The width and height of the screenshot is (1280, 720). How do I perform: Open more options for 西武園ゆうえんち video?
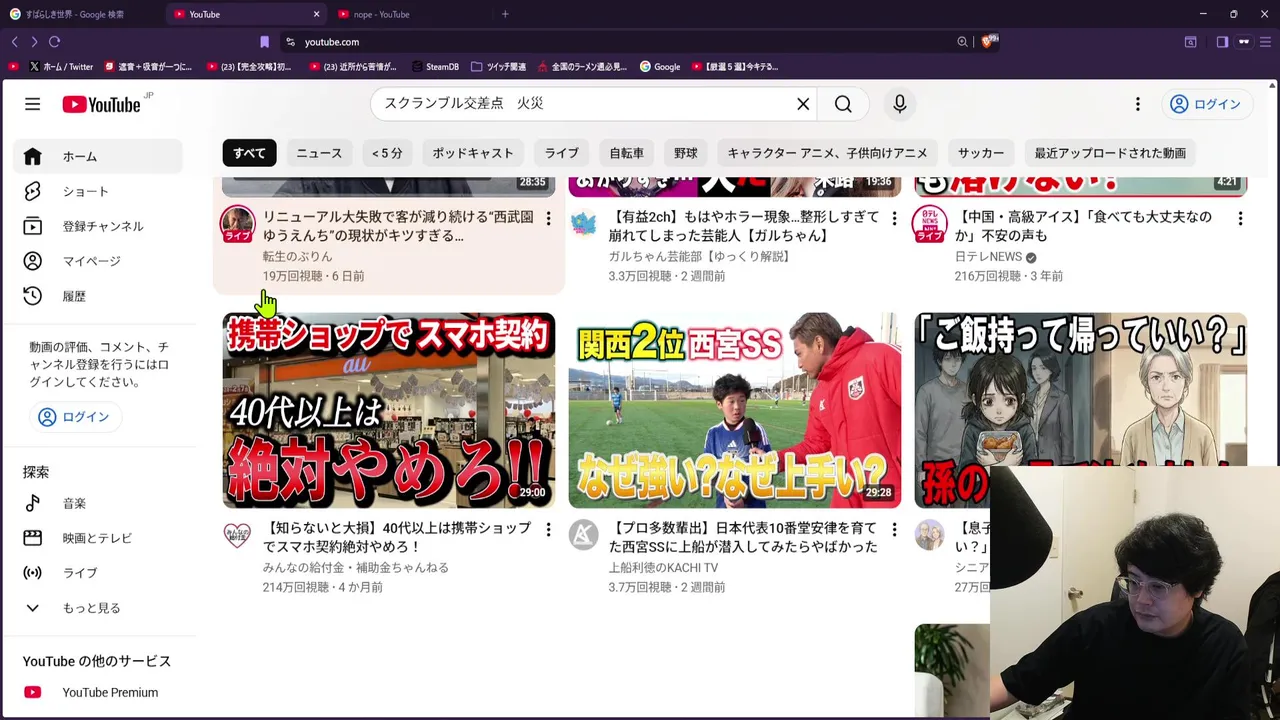tap(548, 218)
